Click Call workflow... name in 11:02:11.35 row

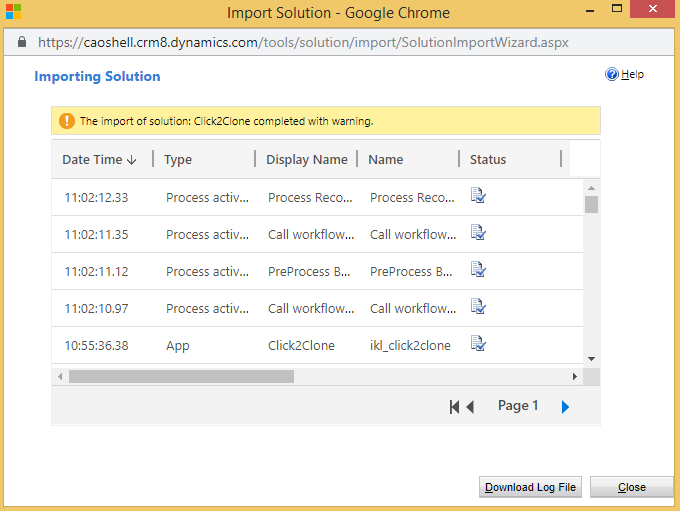(x=413, y=234)
